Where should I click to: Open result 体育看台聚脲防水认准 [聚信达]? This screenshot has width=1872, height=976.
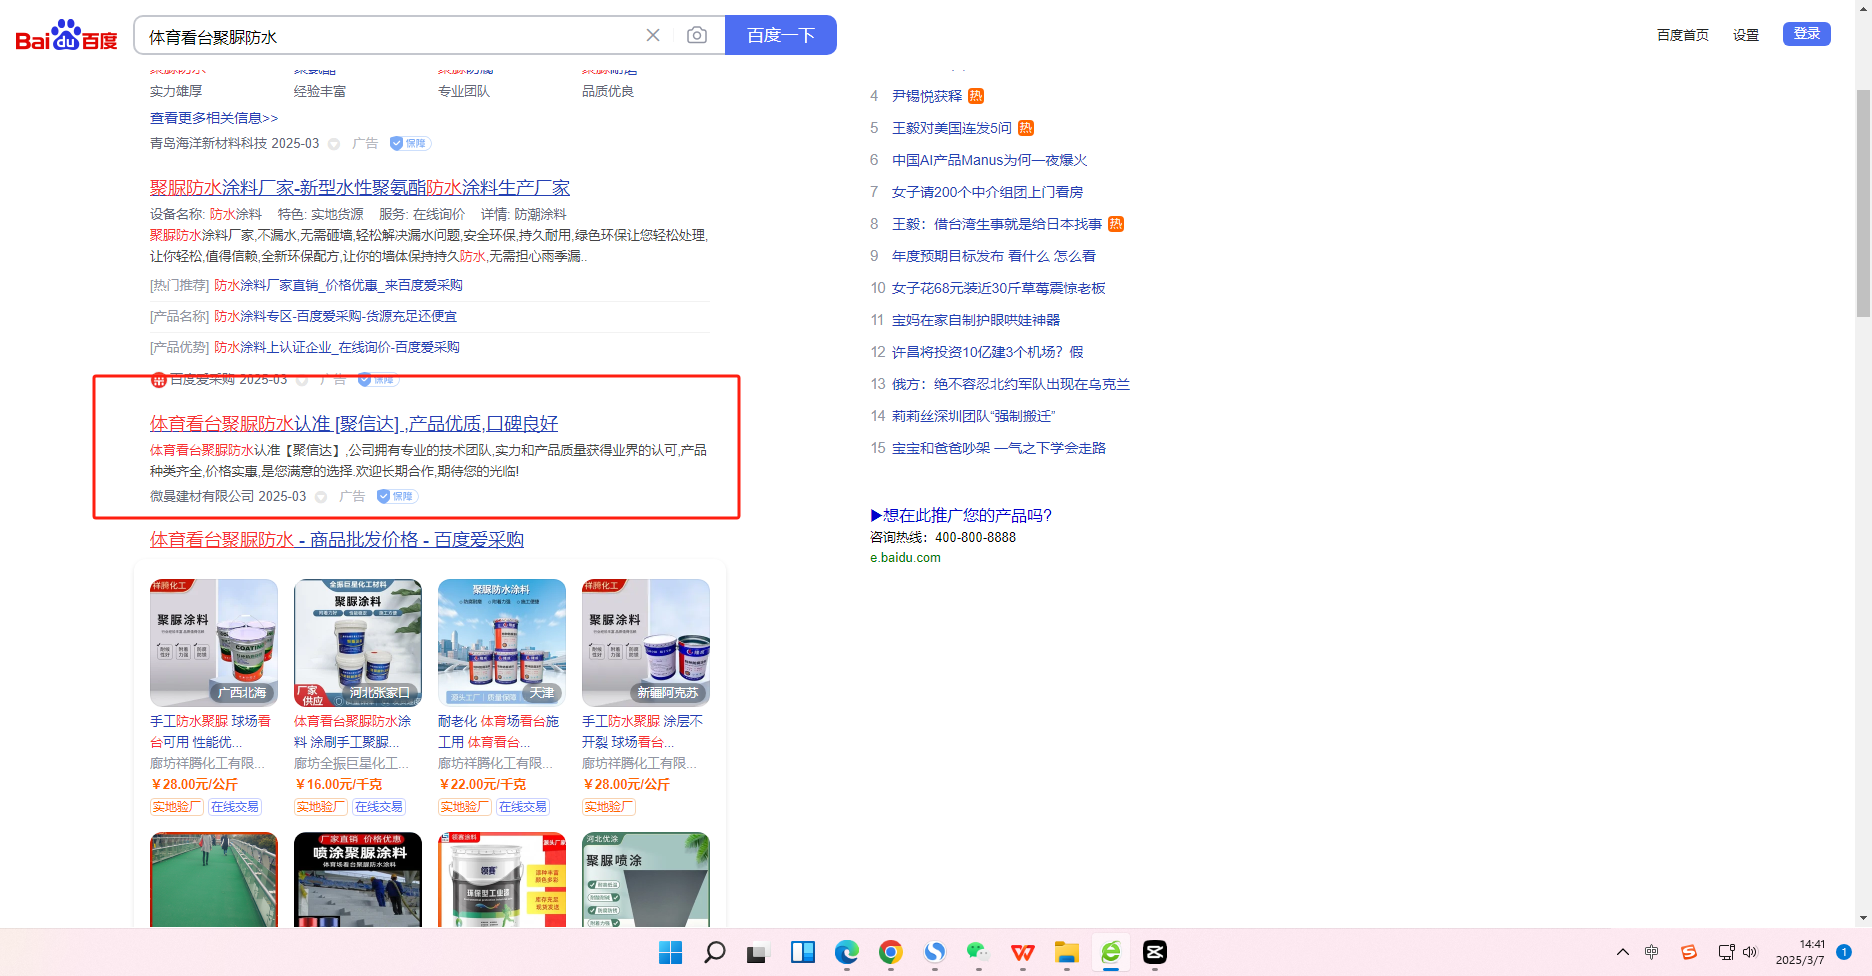pos(354,423)
